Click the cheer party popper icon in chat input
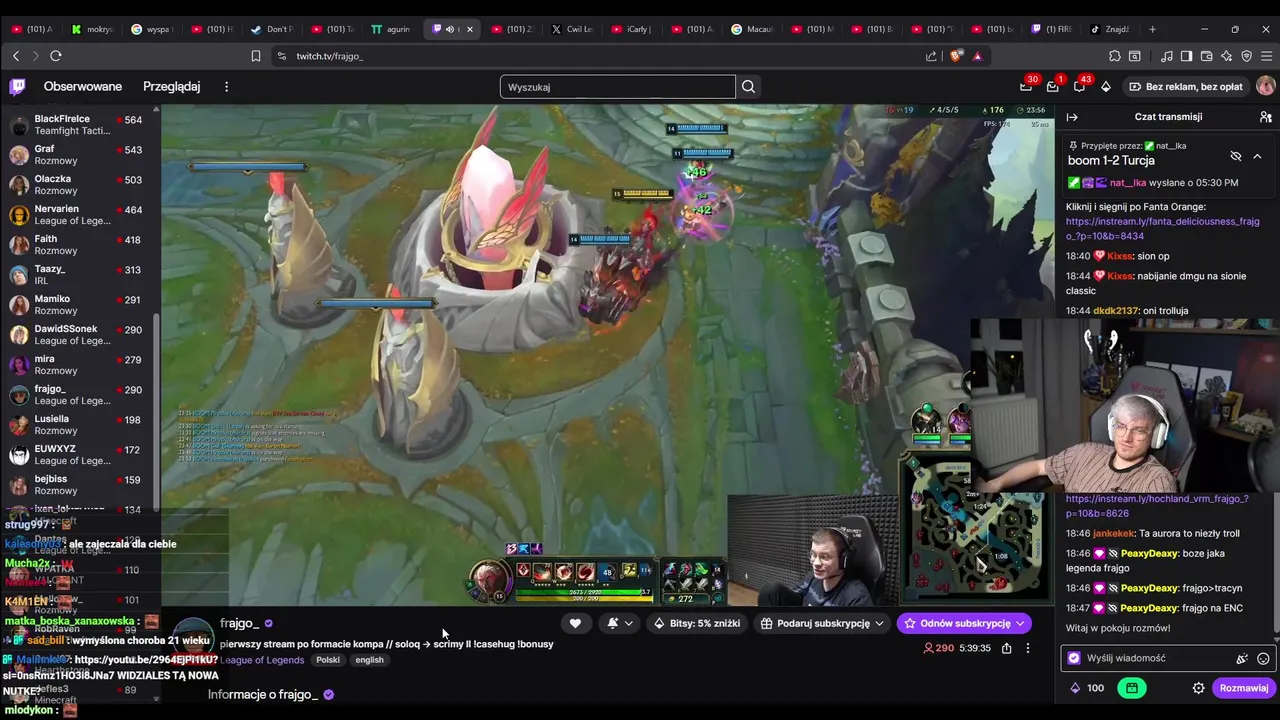Viewport: 1280px width, 720px height. [1242, 658]
